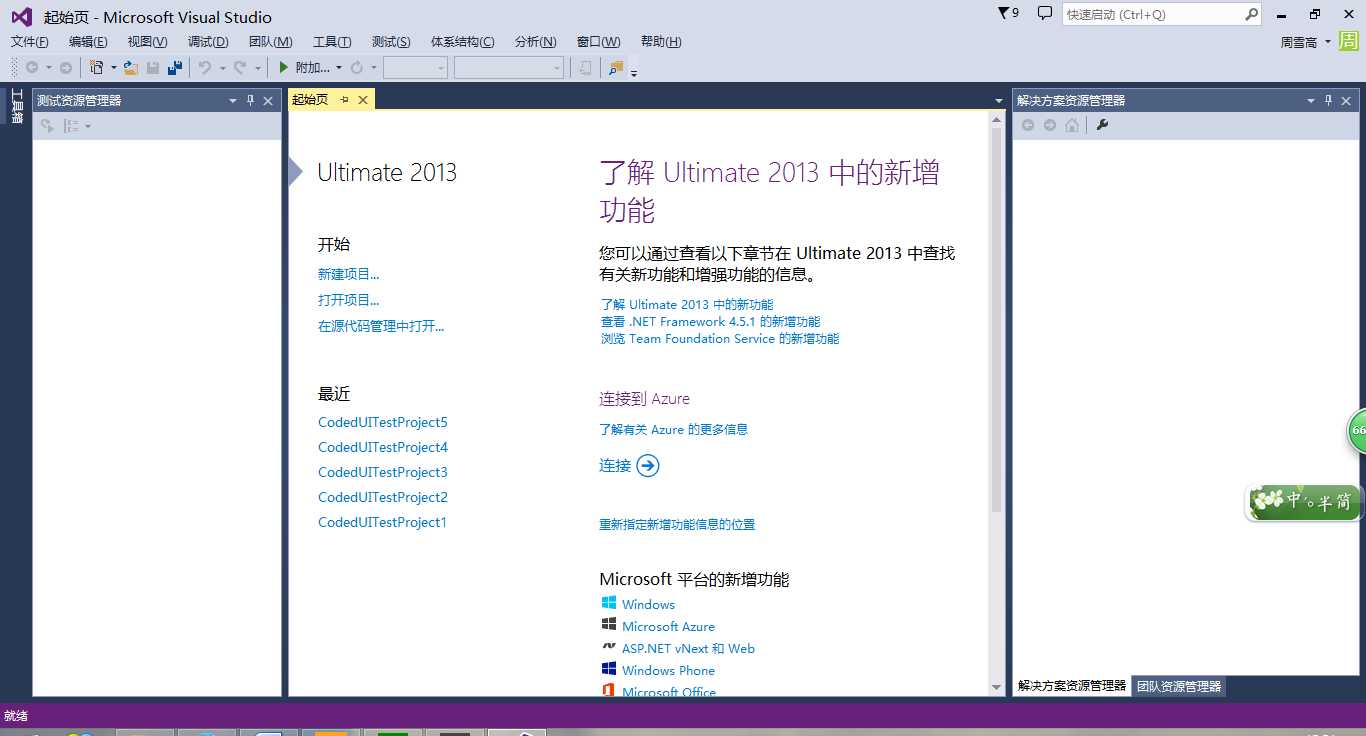Open recent project CodedUITestProject1
Screen dimensions: 1366x736
(383, 522)
